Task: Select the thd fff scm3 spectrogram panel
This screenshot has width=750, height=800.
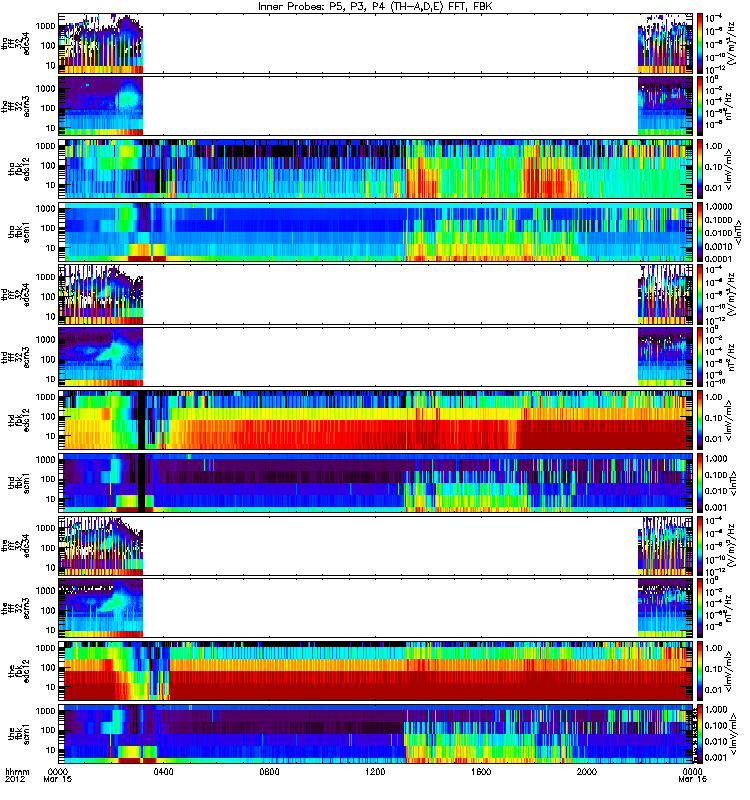Action: point(376,357)
